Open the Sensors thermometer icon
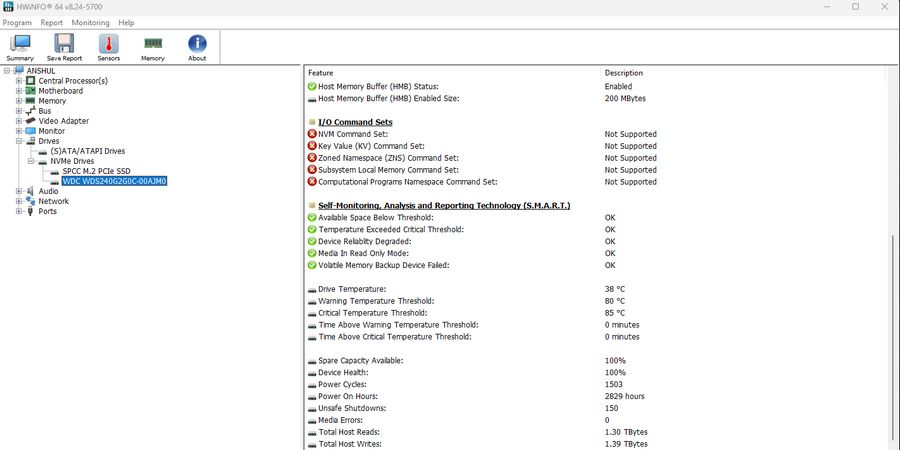The width and height of the screenshot is (900, 450). [x=108, y=46]
